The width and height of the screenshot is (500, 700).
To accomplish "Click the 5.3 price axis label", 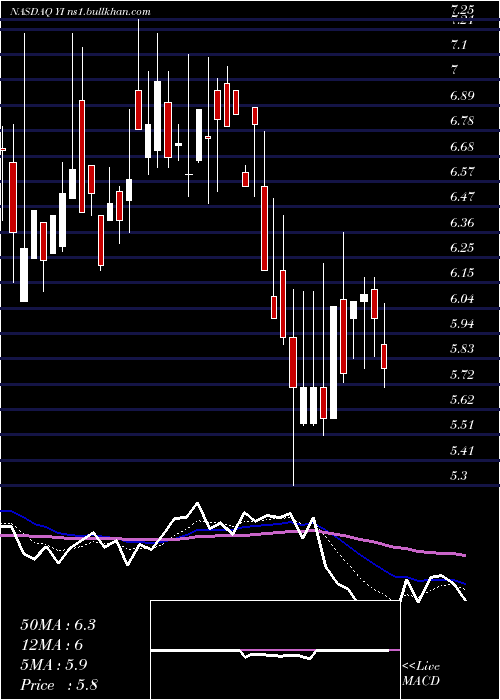I will tap(459, 475).
